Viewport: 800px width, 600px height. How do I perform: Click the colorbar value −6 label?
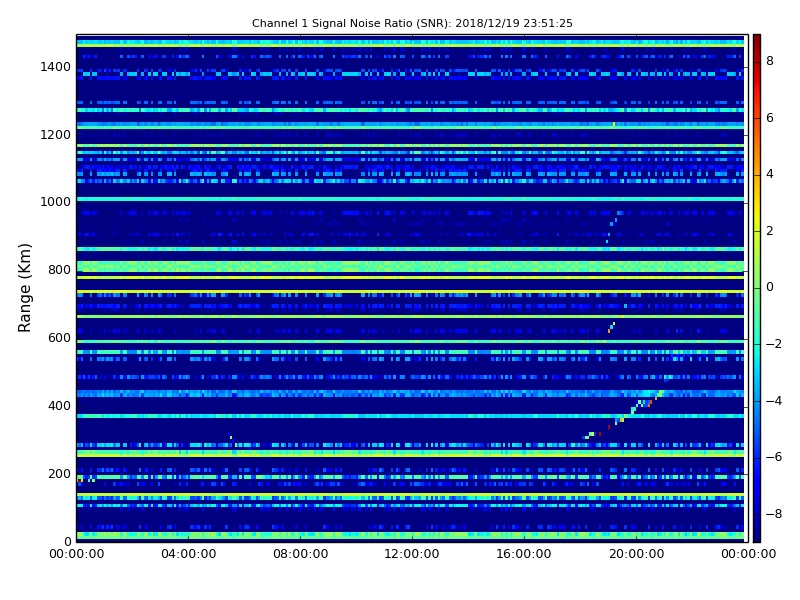tap(774, 457)
